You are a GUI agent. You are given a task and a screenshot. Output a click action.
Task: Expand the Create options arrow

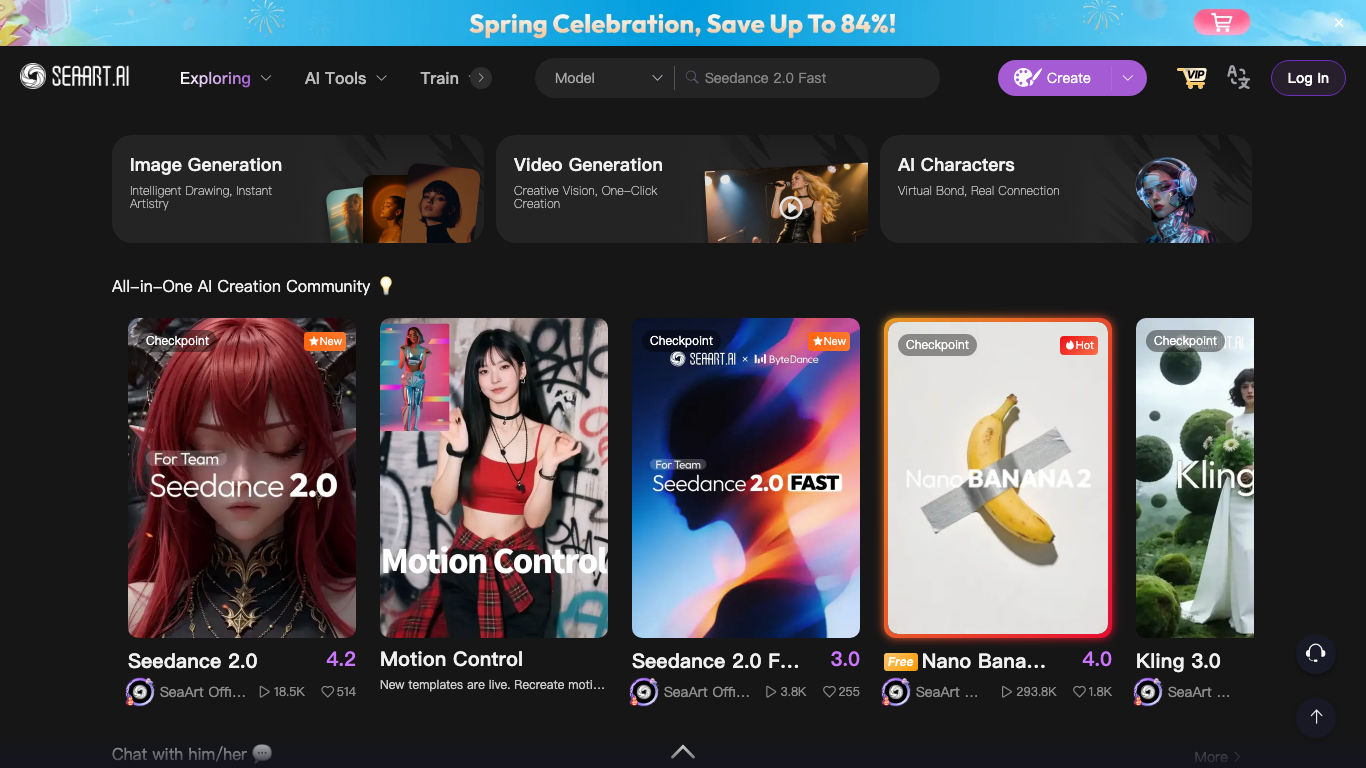click(1128, 78)
